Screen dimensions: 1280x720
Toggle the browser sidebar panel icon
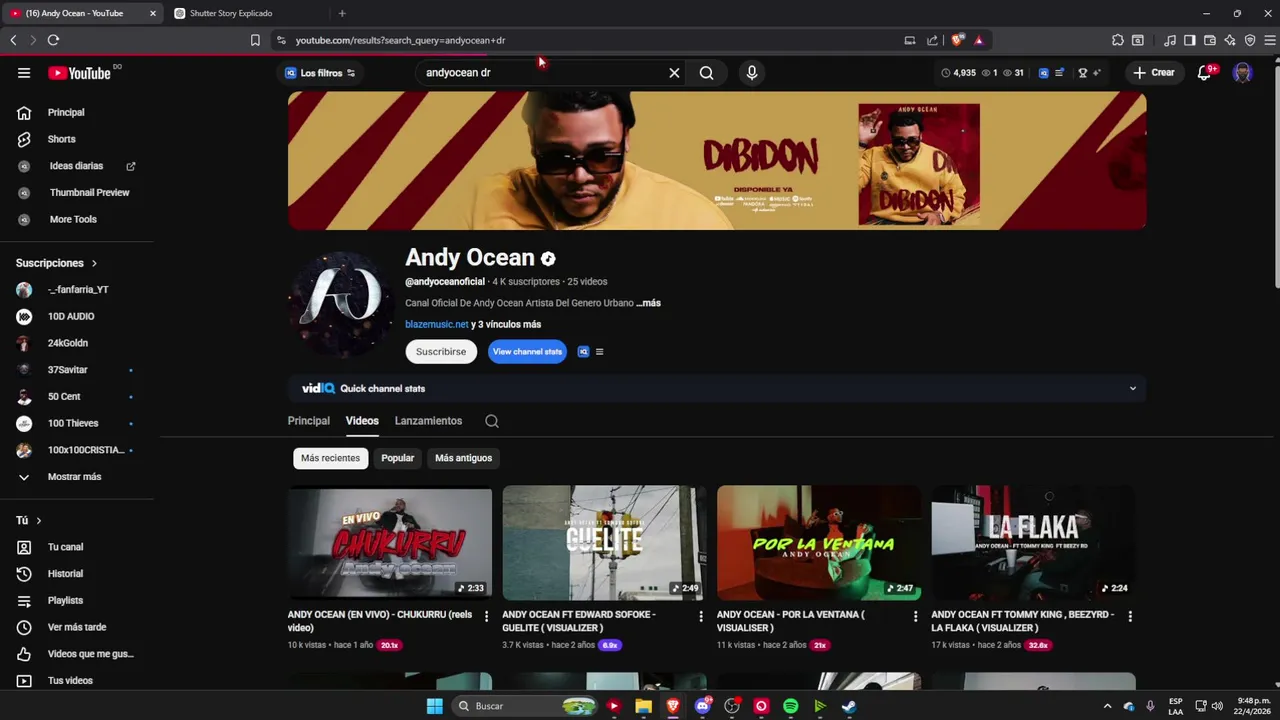tap(1189, 40)
